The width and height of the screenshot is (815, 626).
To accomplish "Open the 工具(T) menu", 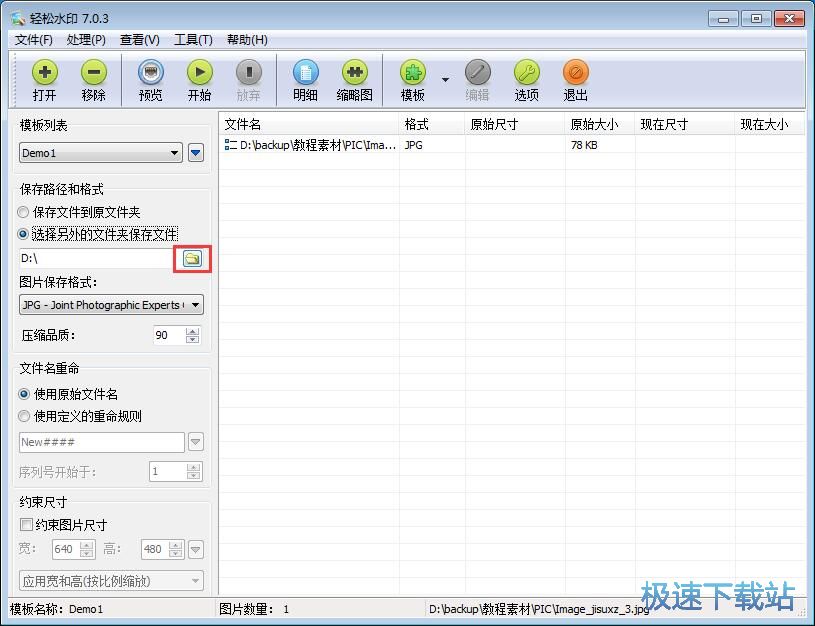I will 193,40.
